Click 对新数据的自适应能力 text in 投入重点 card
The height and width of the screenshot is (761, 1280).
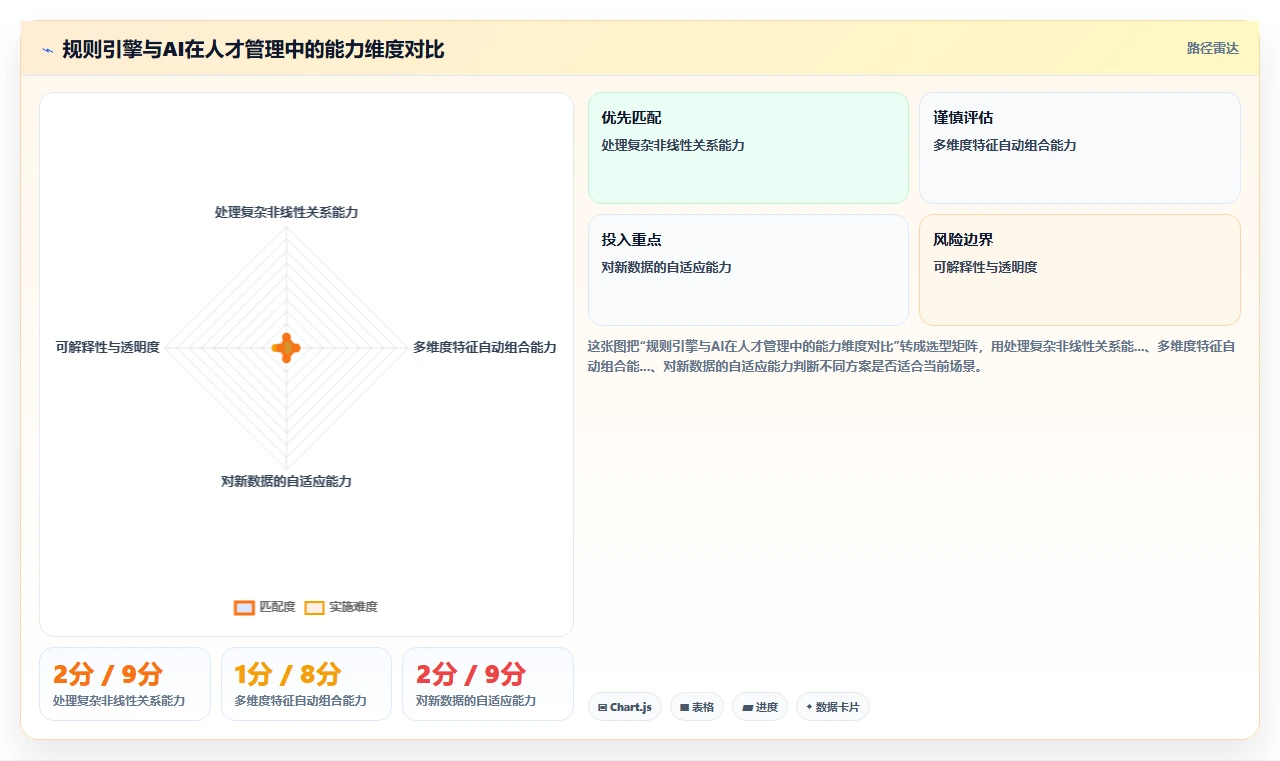(666, 267)
